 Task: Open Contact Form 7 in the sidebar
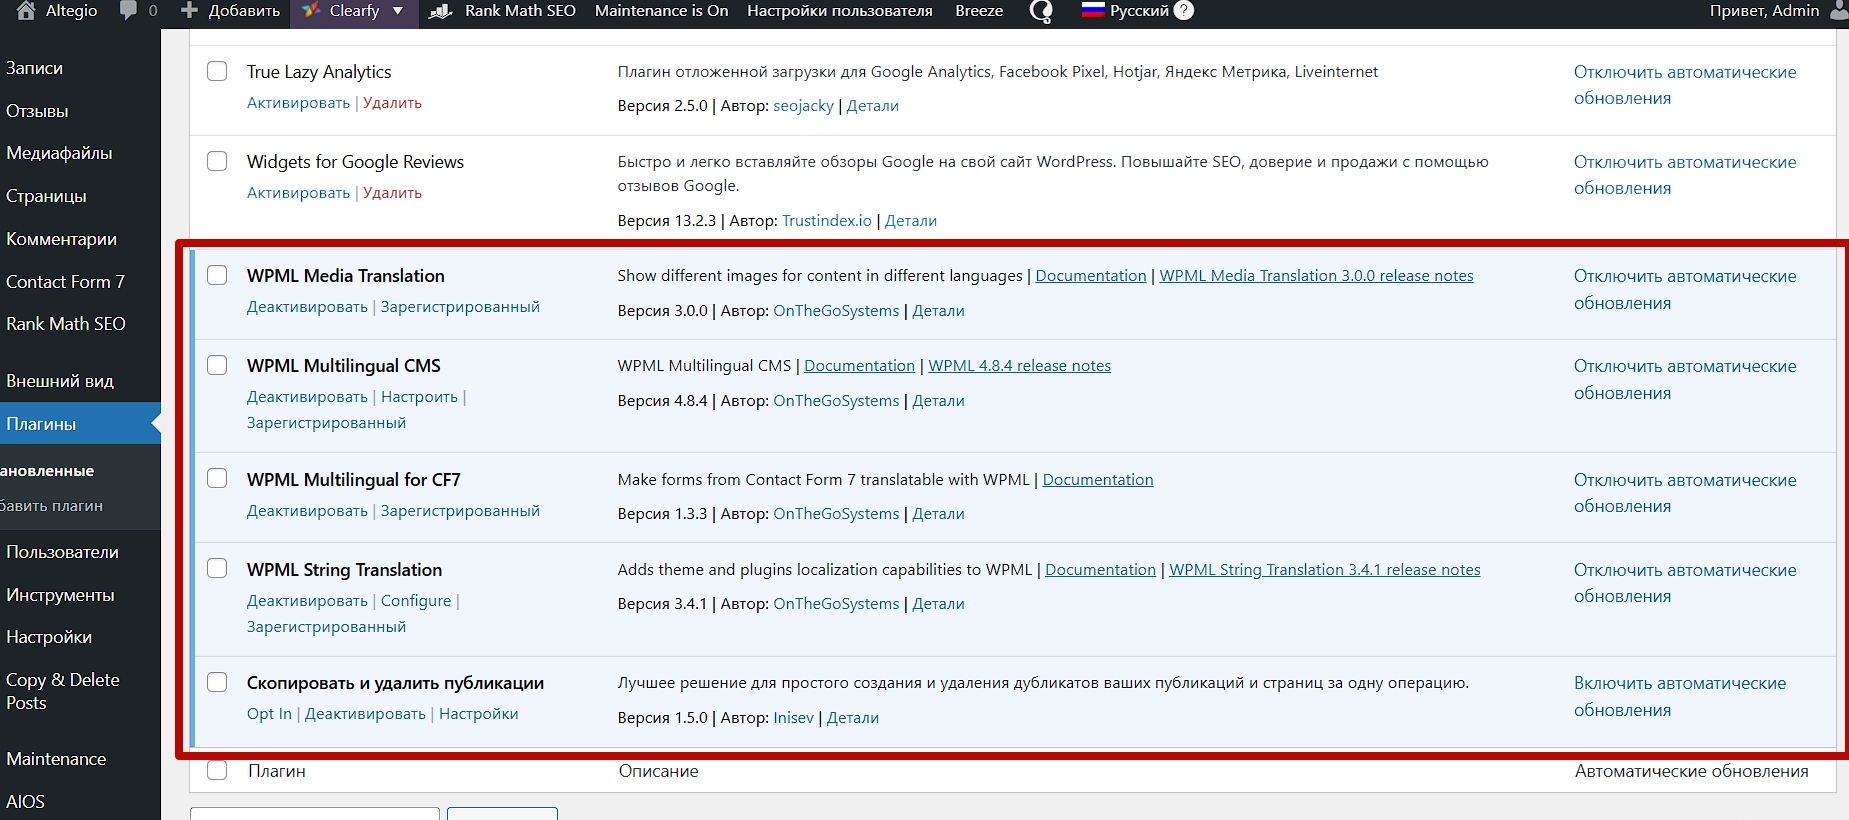[65, 282]
